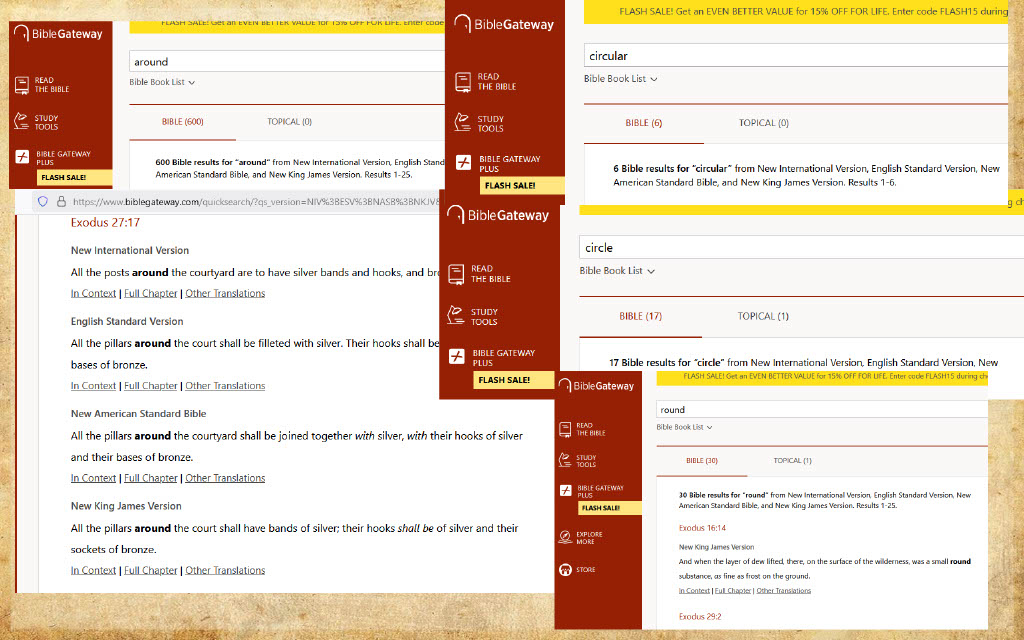Click Full Chapter under New American Standard Bible
This screenshot has width=1024, height=640.
click(151, 478)
